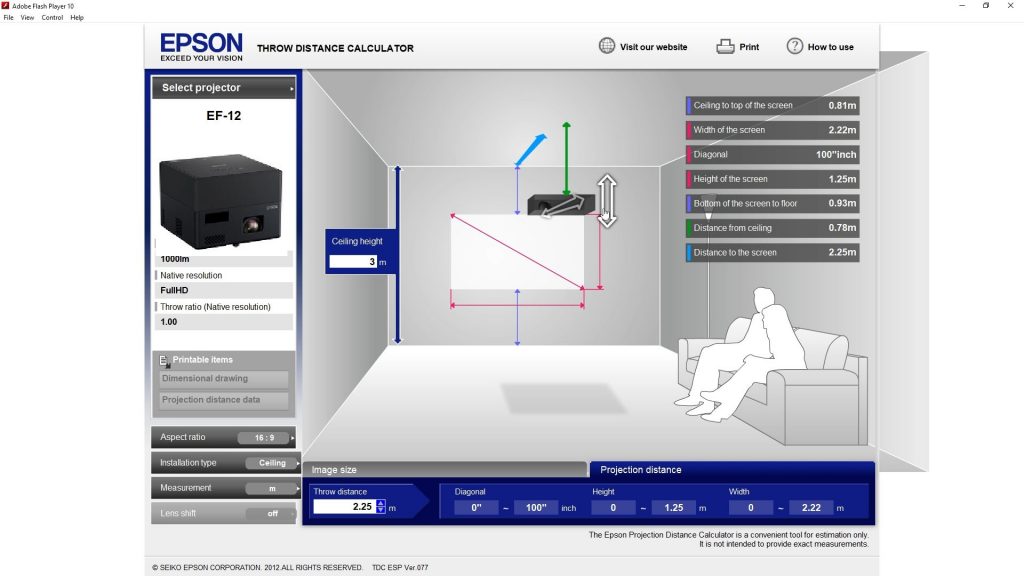This screenshot has height=576, width=1024.
Task: Click the EF-12 projector thumbnail image
Action: click(x=221, y=202)
